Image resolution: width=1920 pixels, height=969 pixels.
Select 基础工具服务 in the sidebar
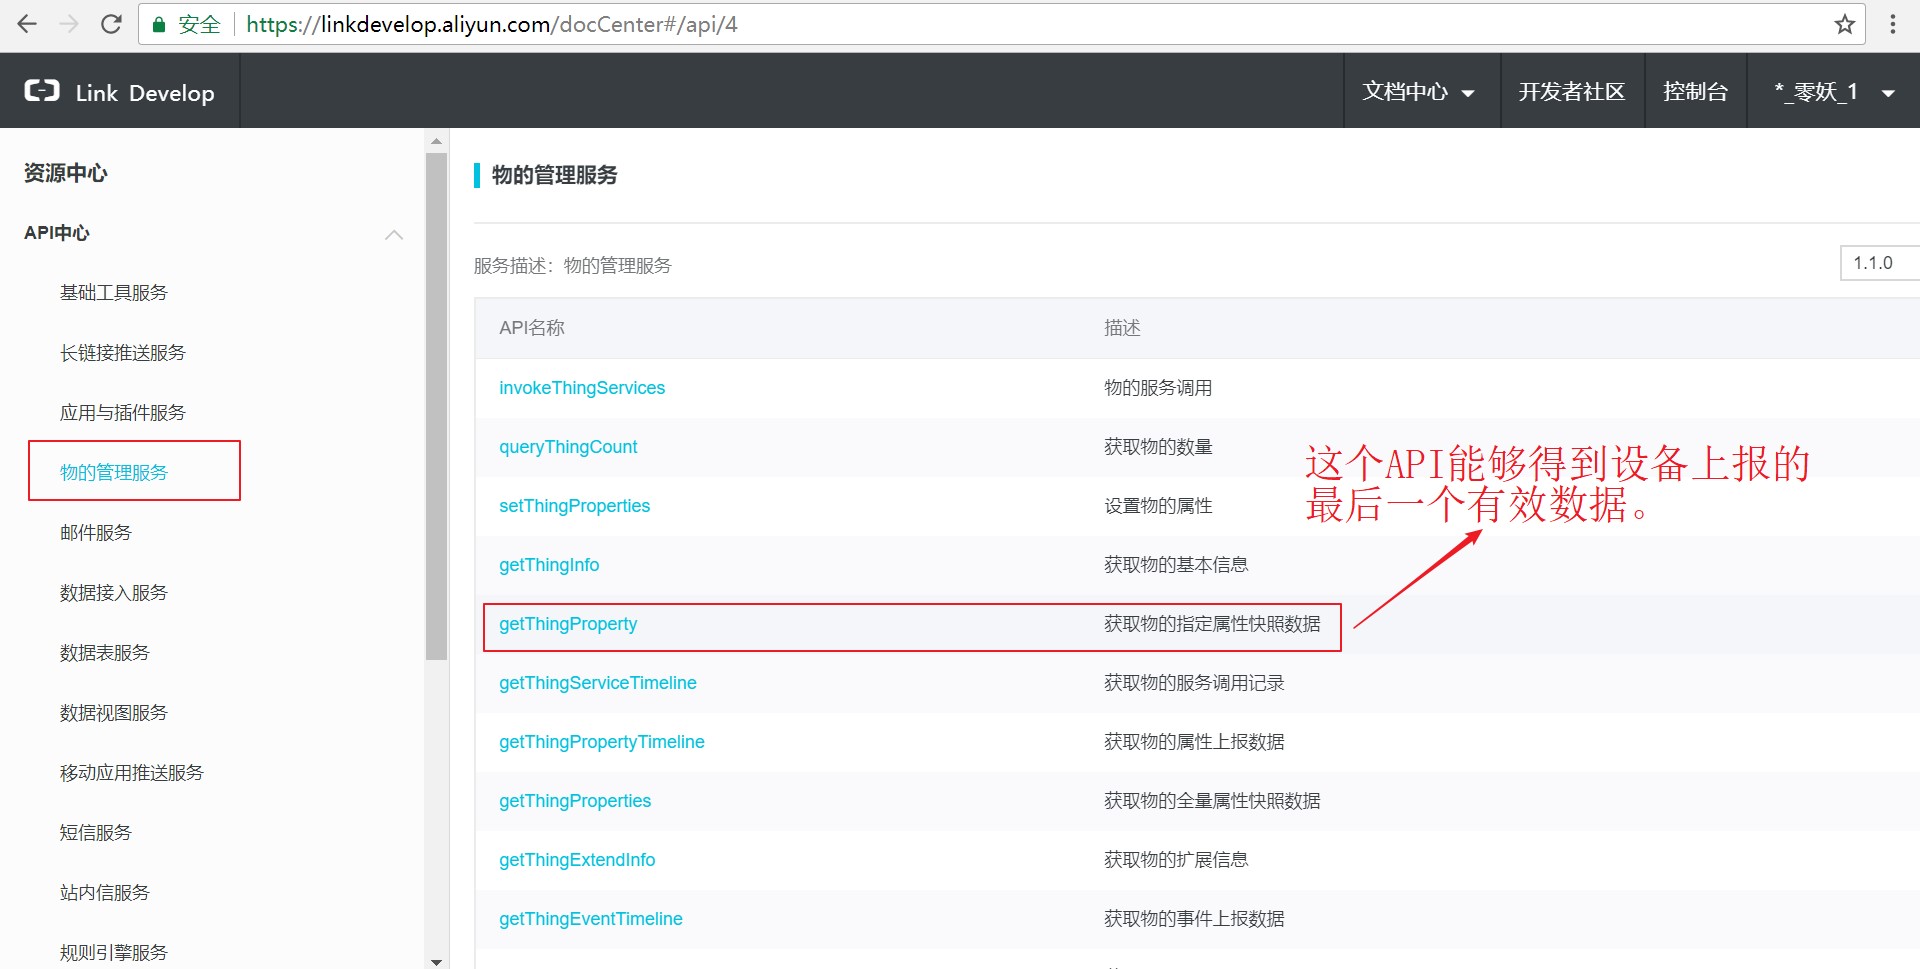pos(114,293)
